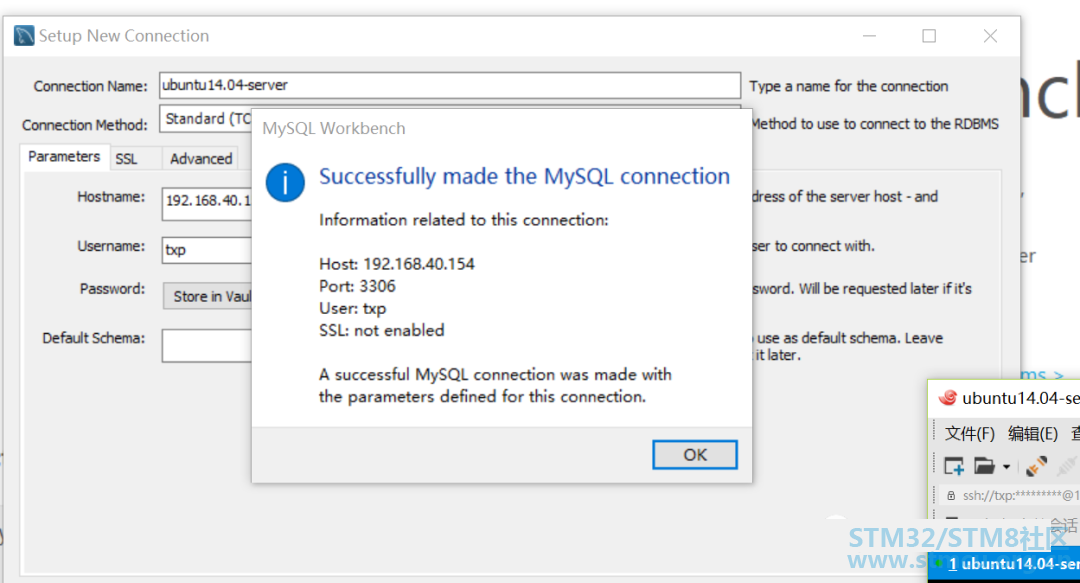Click the lock icon in the ssh address bar
The image size is (1080, 583).
(x=951, y=495)
